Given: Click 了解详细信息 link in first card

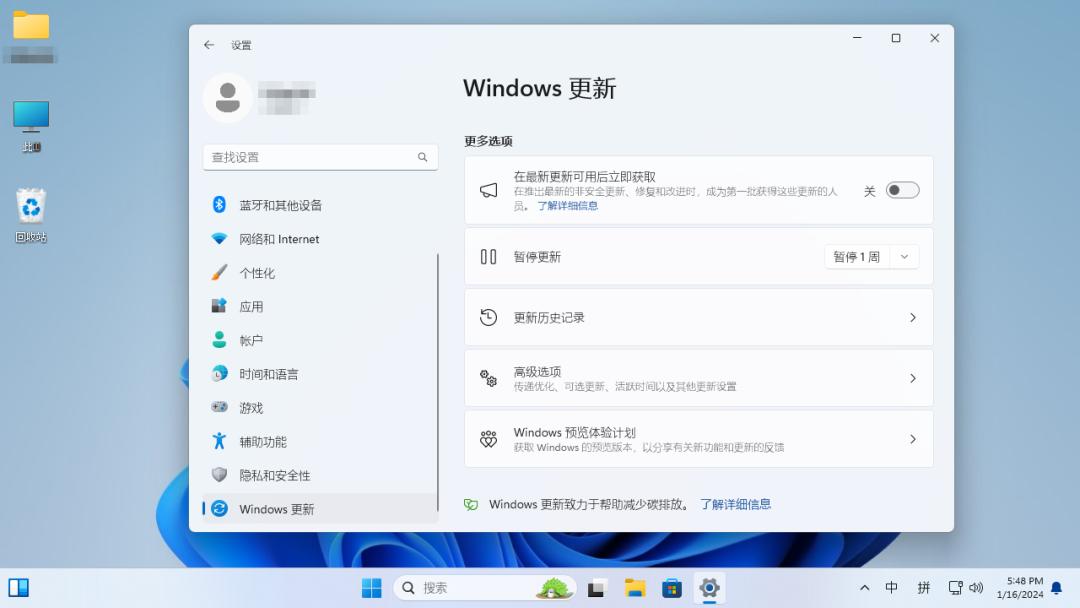Looking at the screenshot, I should 568,206.
